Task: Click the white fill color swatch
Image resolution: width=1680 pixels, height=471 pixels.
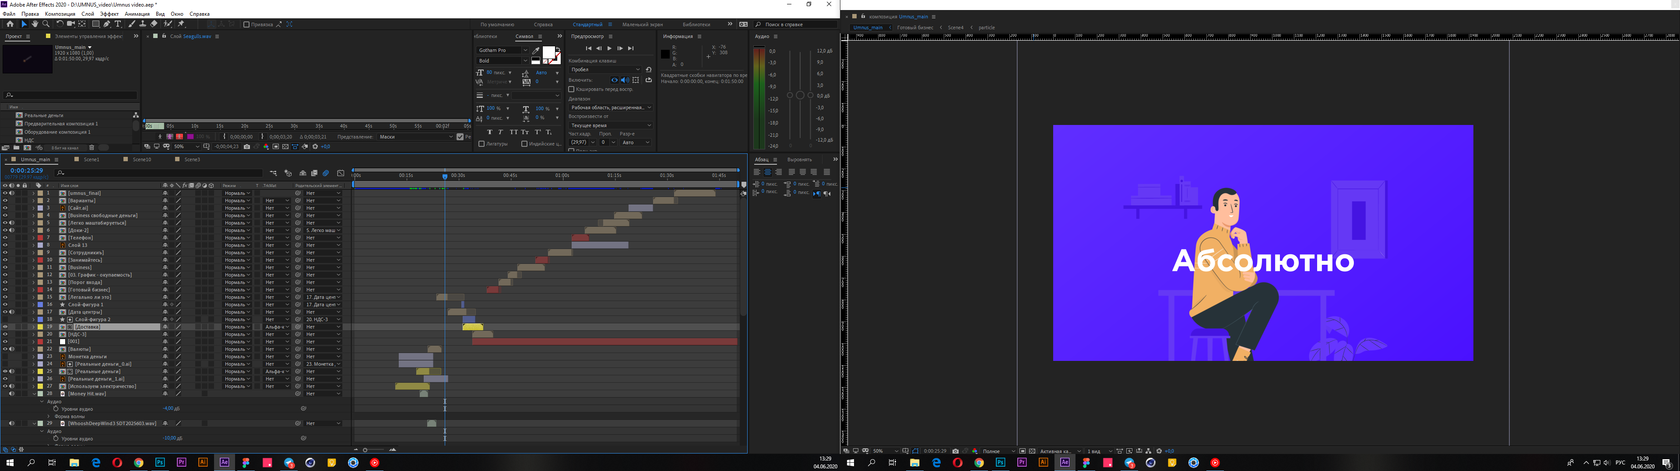Action: point(548,53)
